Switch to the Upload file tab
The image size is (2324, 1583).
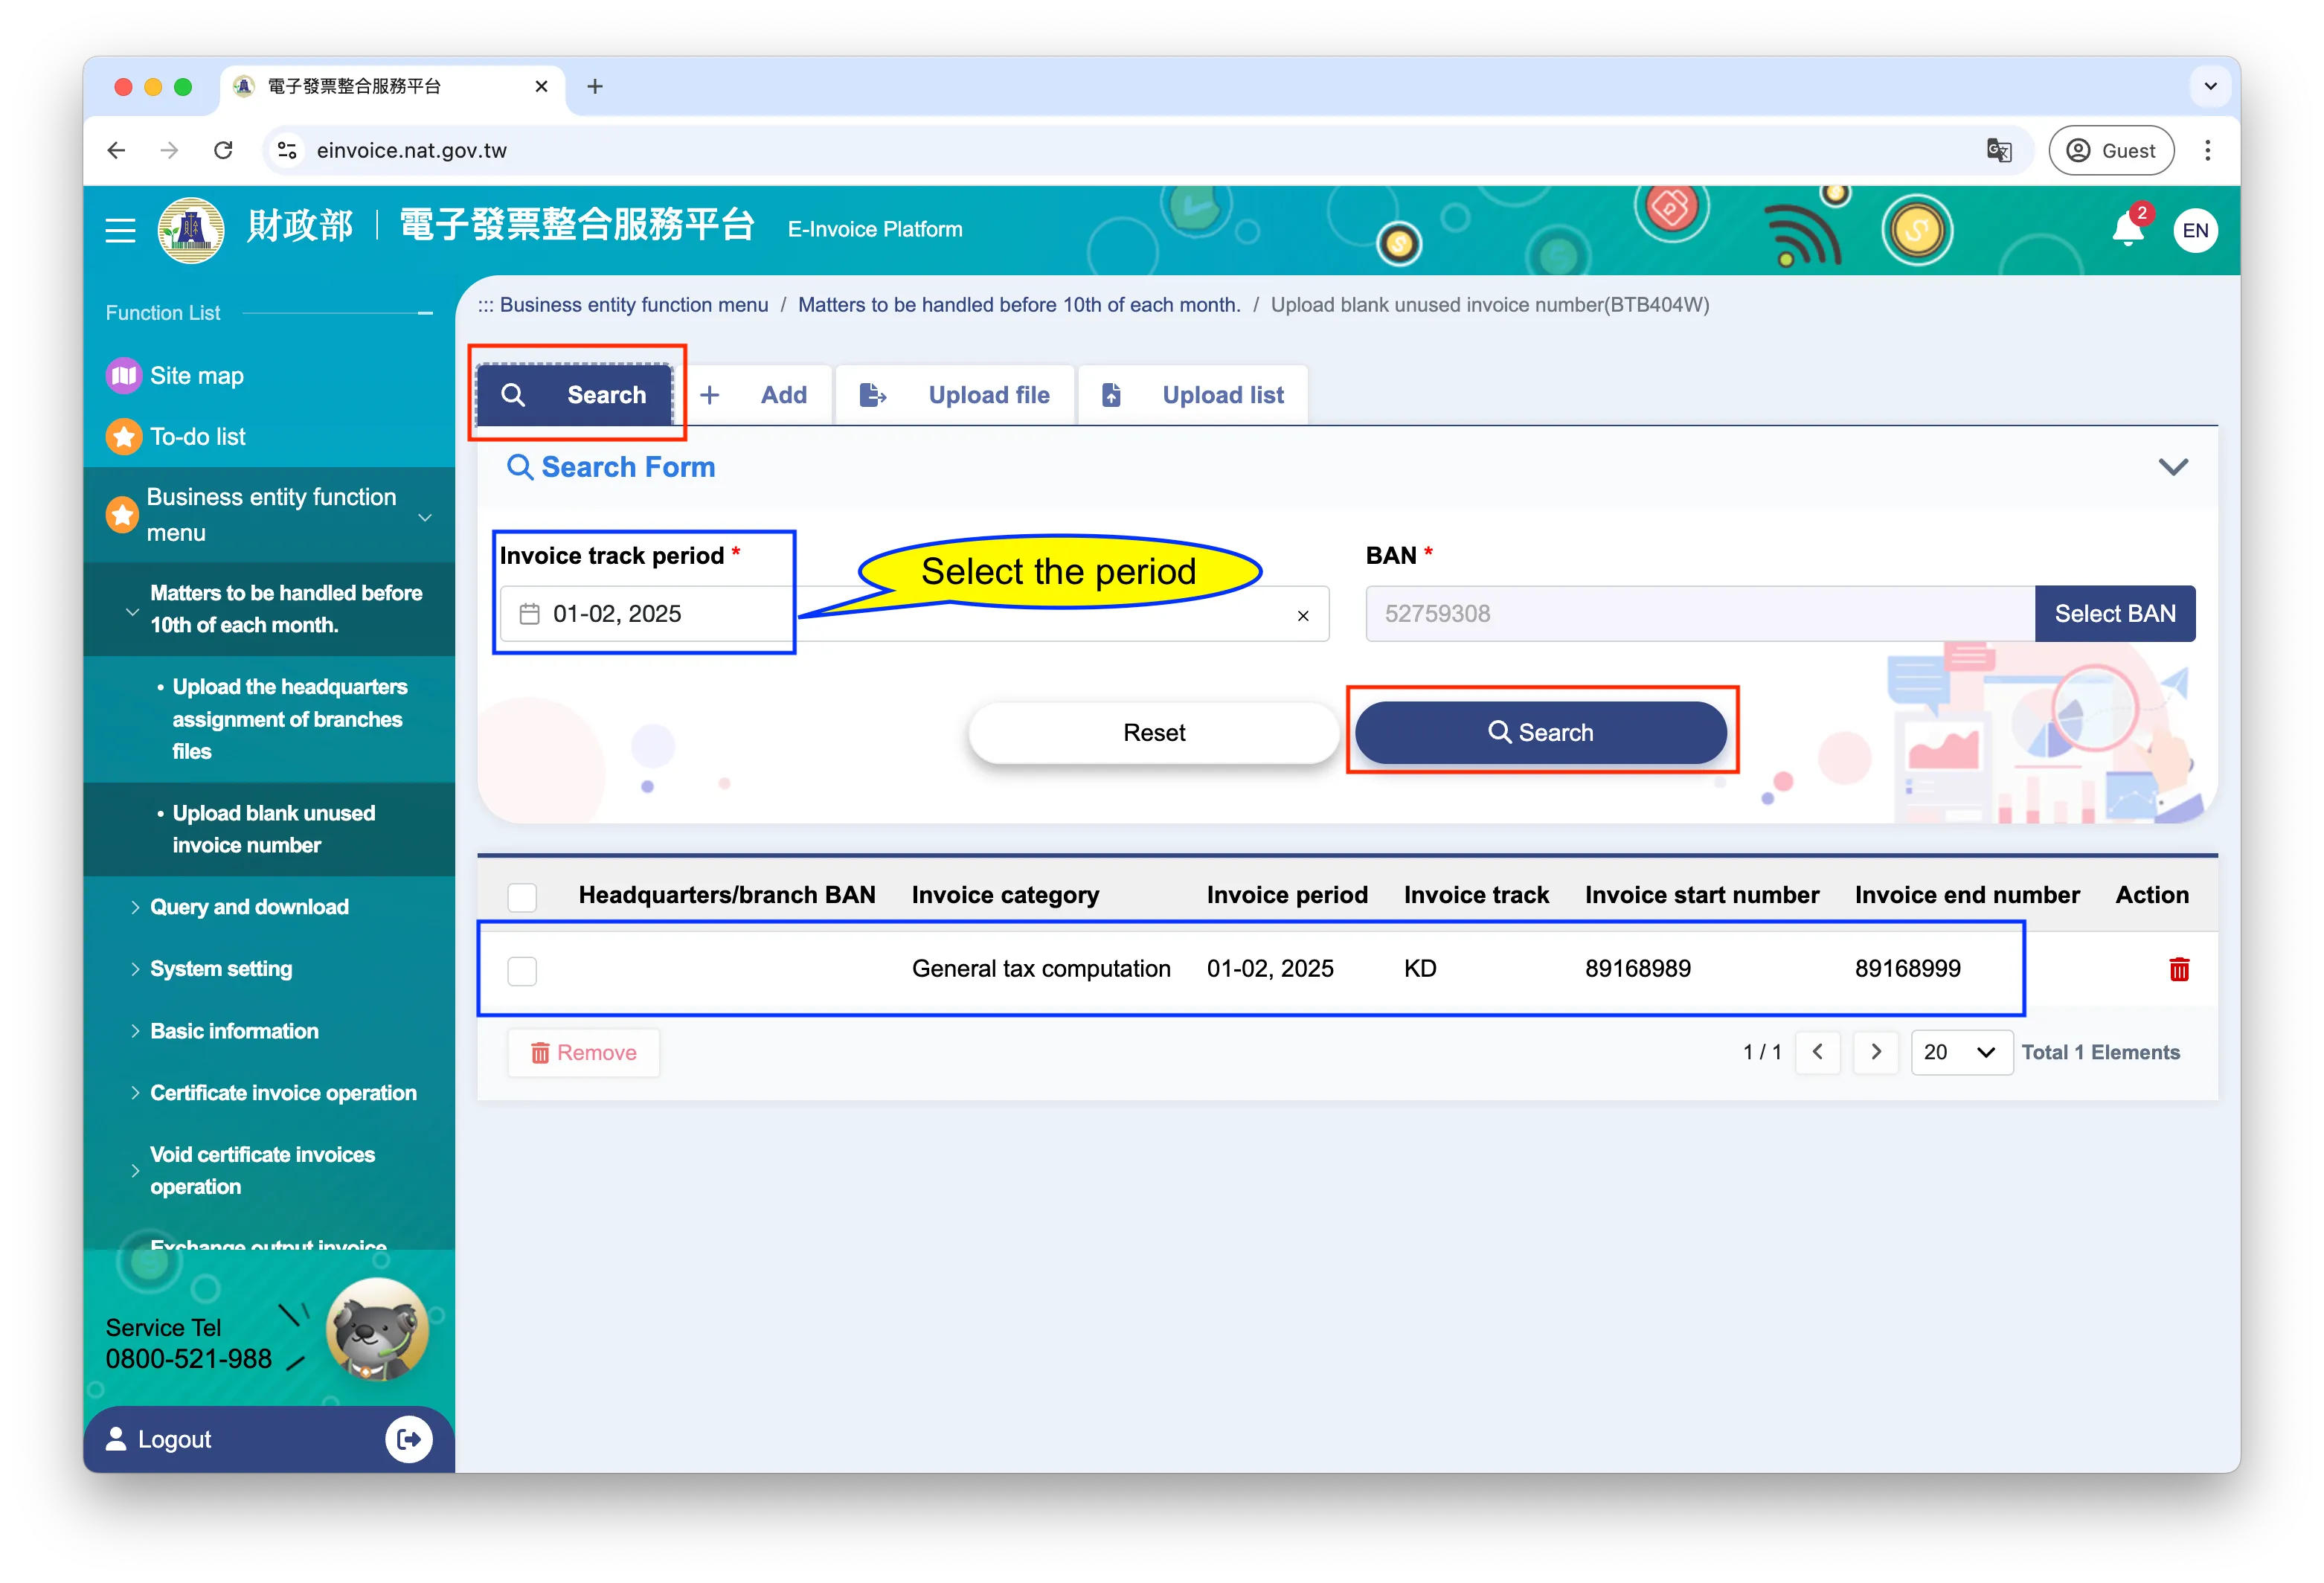click(955, 396)
